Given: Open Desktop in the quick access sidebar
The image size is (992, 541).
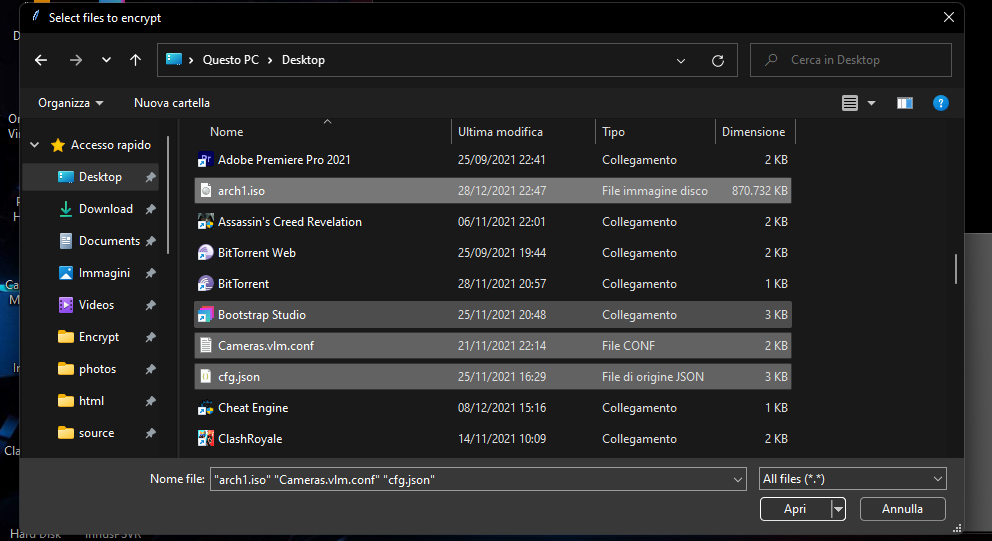Looking at the screenshot, I should click(x=90, y=177).
